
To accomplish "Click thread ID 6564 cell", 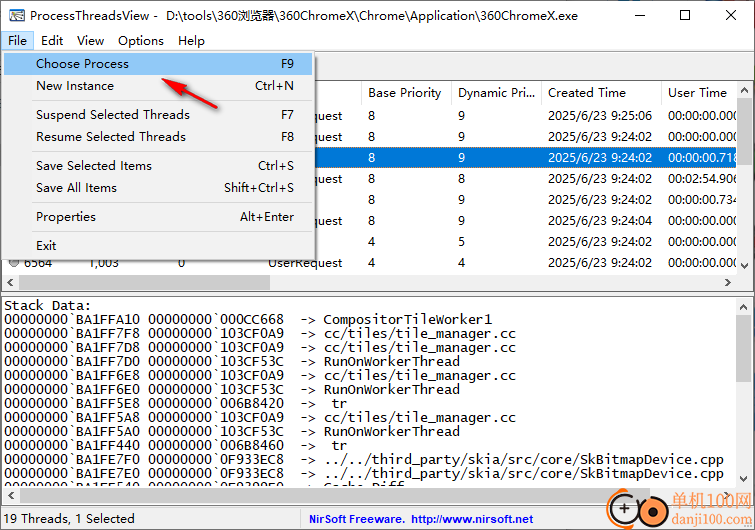I will 38,263.
